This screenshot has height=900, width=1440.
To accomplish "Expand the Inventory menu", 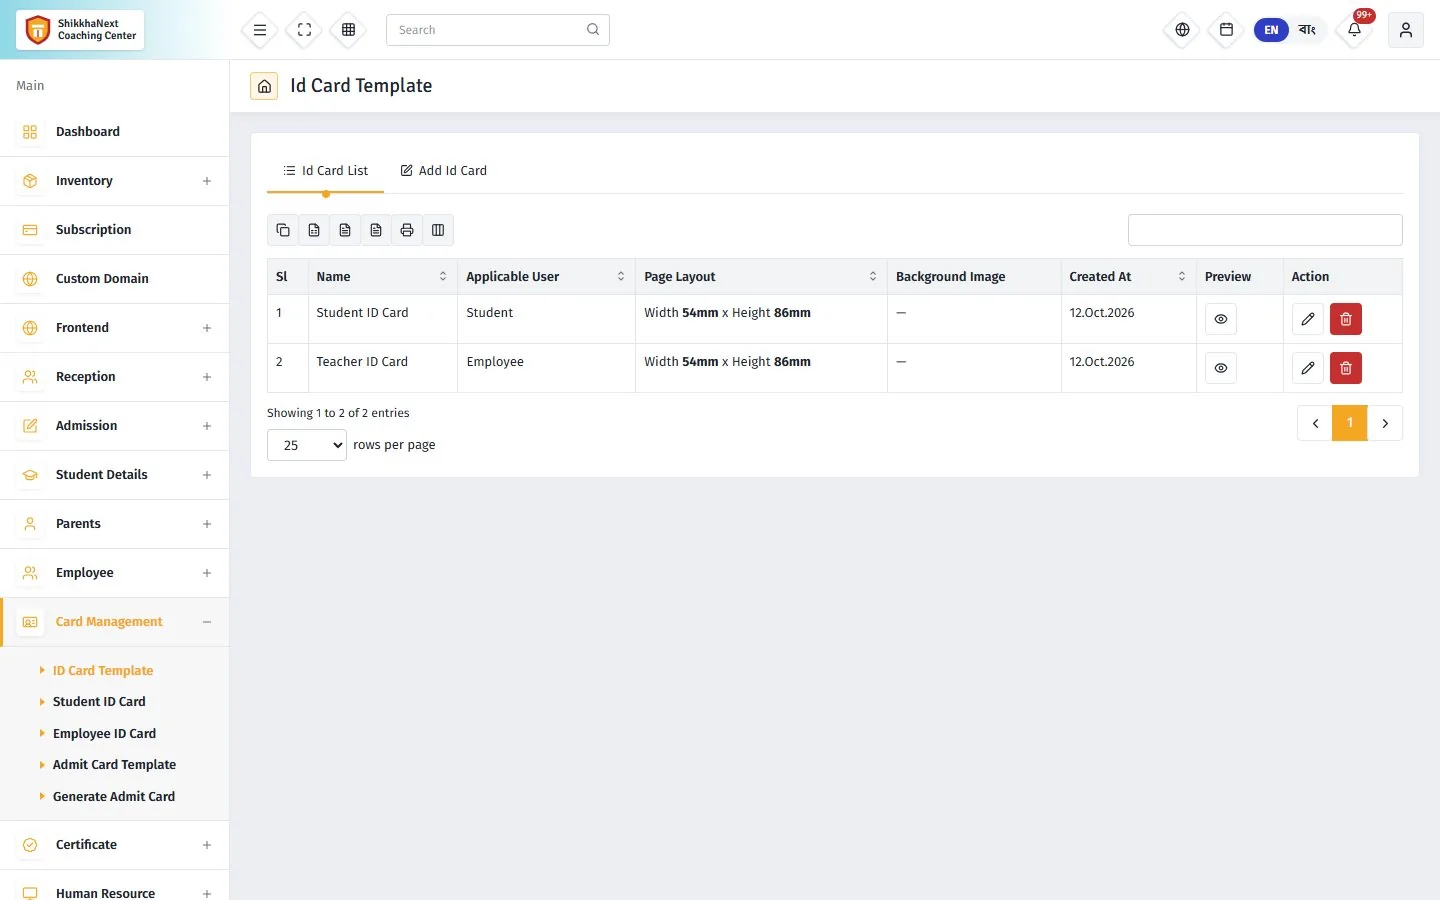I will (115, 181).
